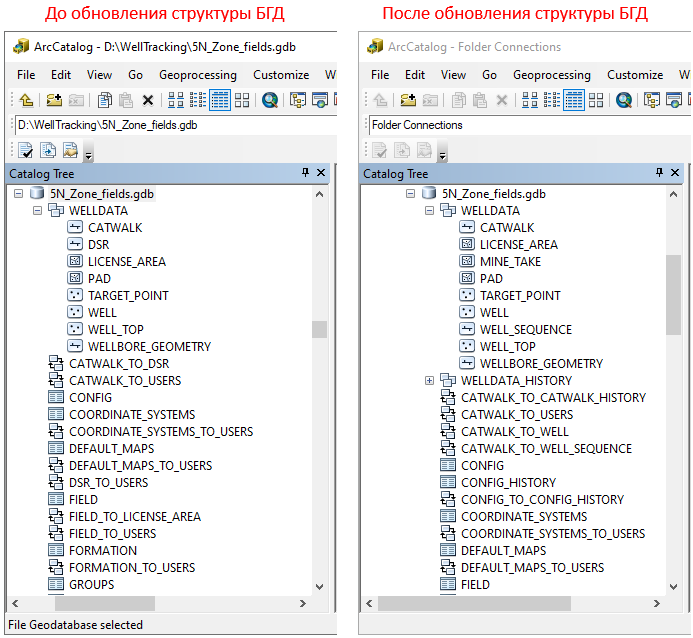693x638 pixels.
Task: Switch to Large Icons view in left window
Action: pos(176,100)
